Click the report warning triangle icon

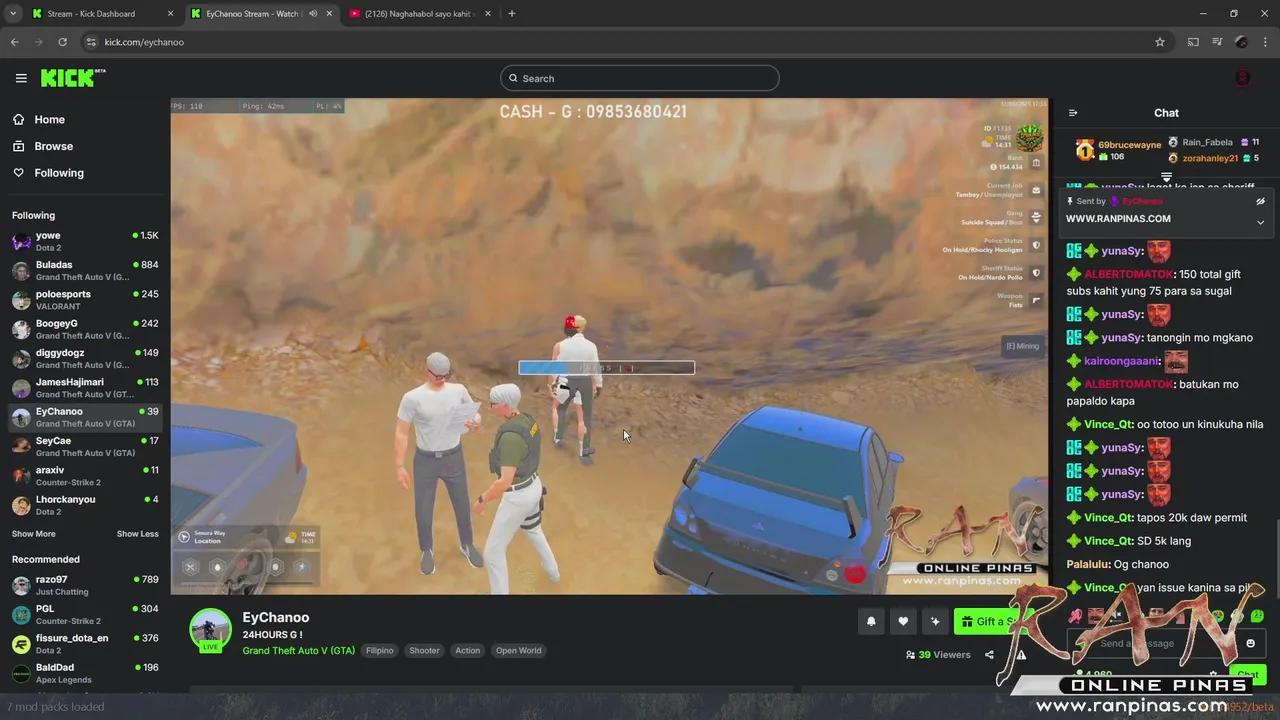1021,655
